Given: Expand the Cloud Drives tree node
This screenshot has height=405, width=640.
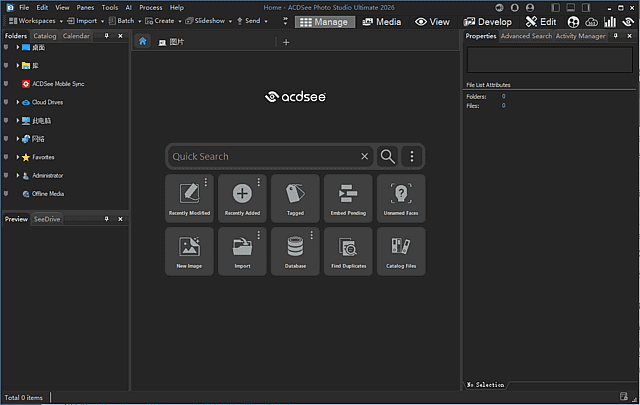Looking at the screenshot, I should [x=18, y=102].
